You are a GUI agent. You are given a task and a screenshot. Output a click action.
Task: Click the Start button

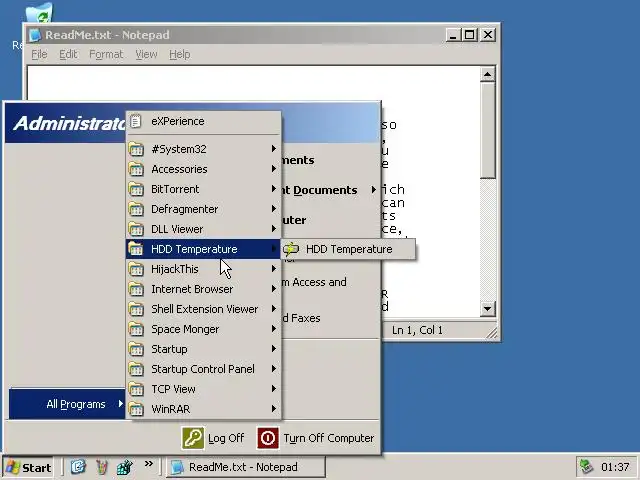coord(28,467)
